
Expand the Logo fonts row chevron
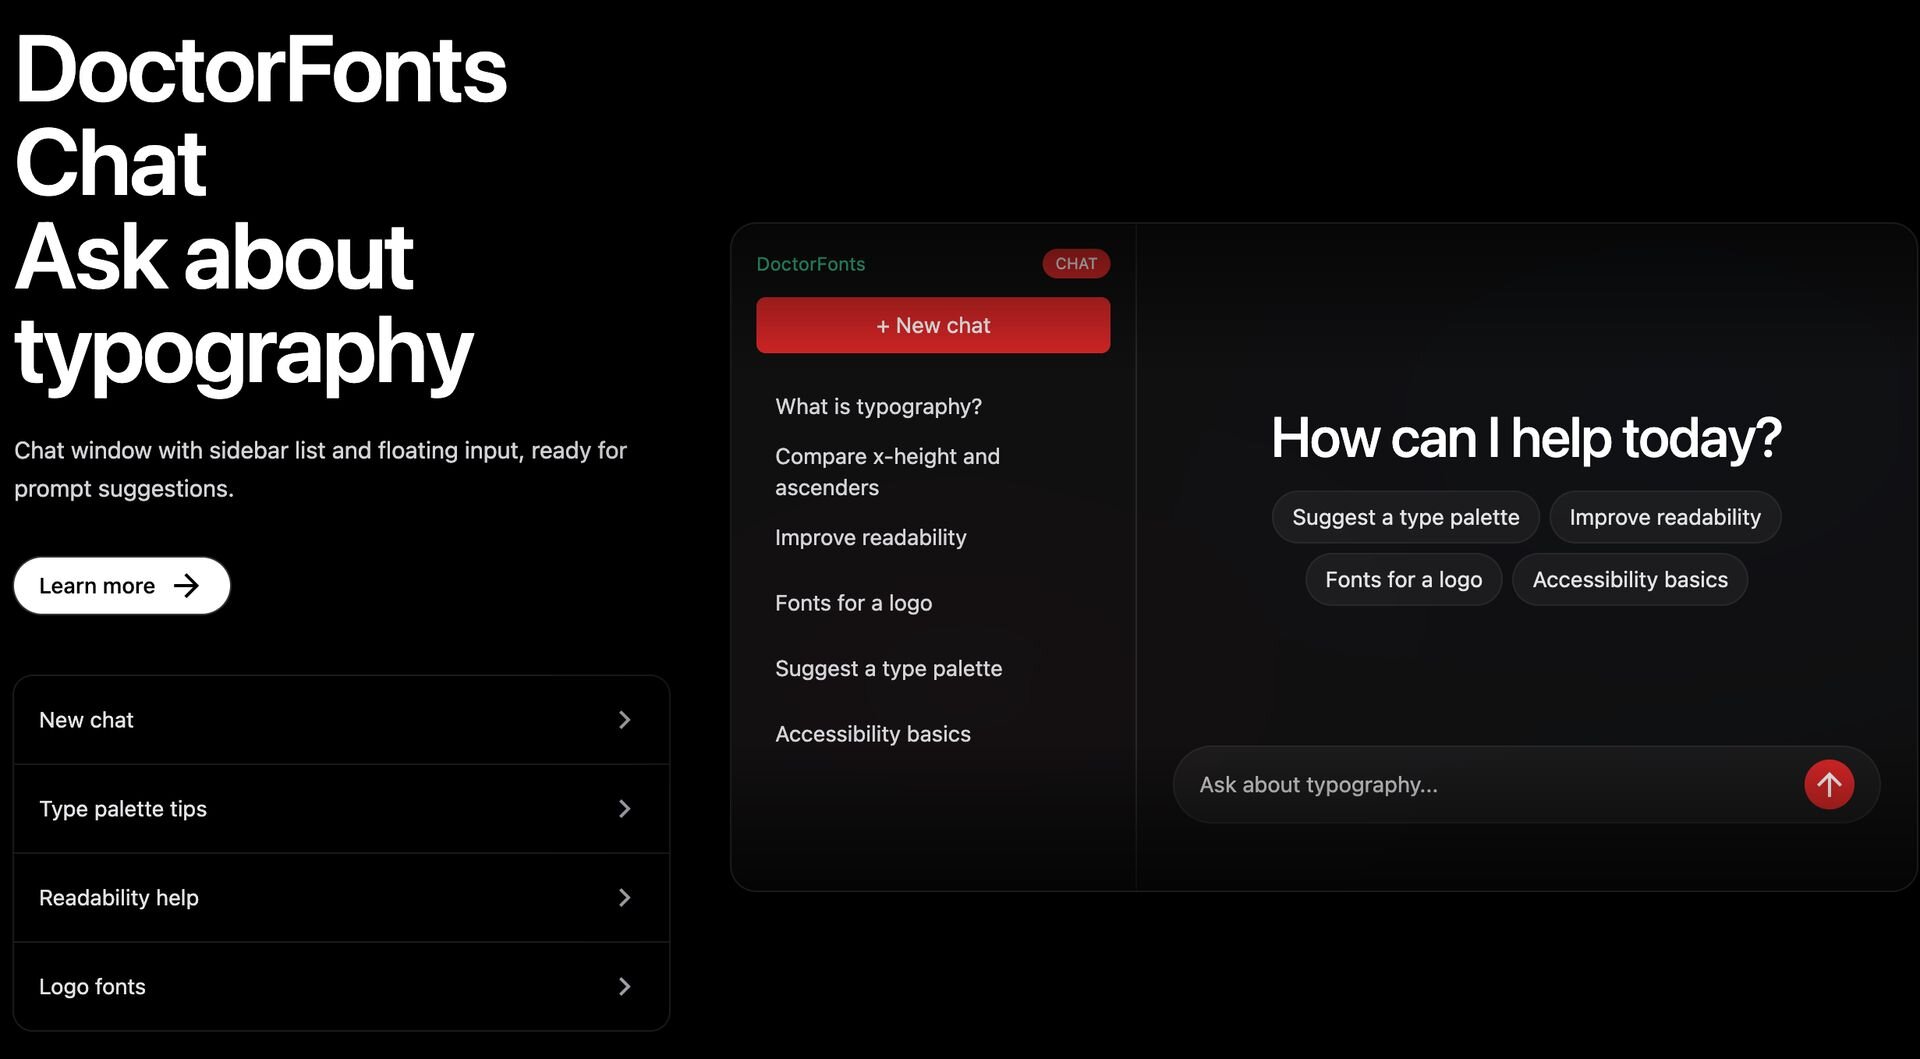pos(624,987)
